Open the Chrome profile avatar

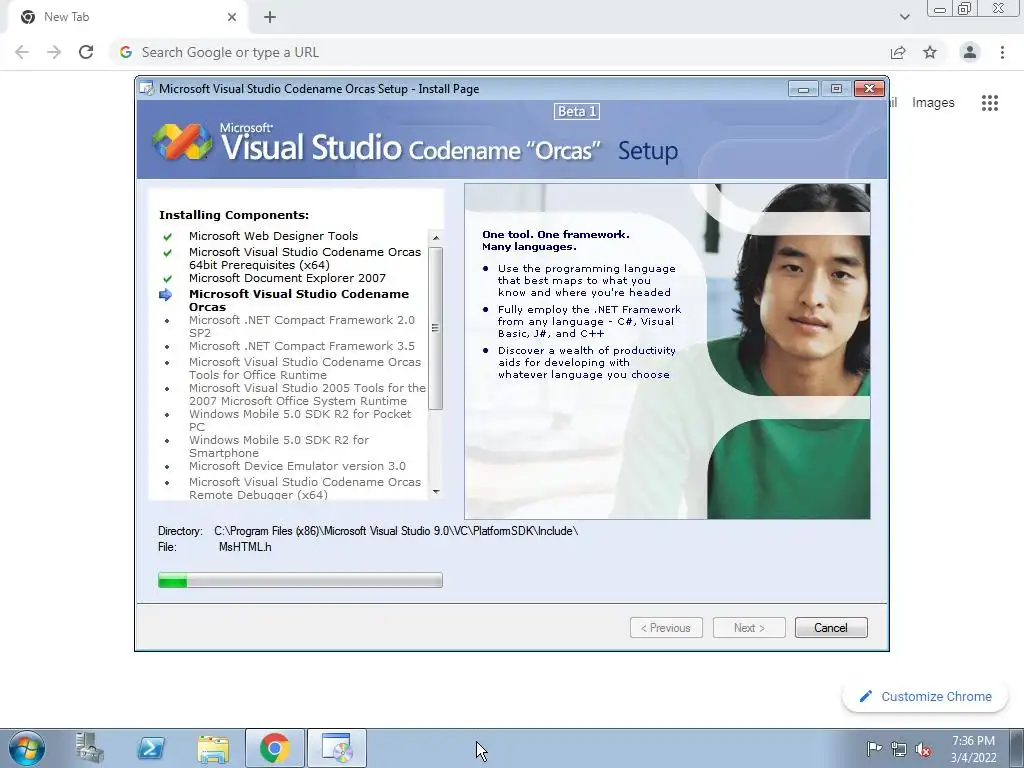coord(970,52)
